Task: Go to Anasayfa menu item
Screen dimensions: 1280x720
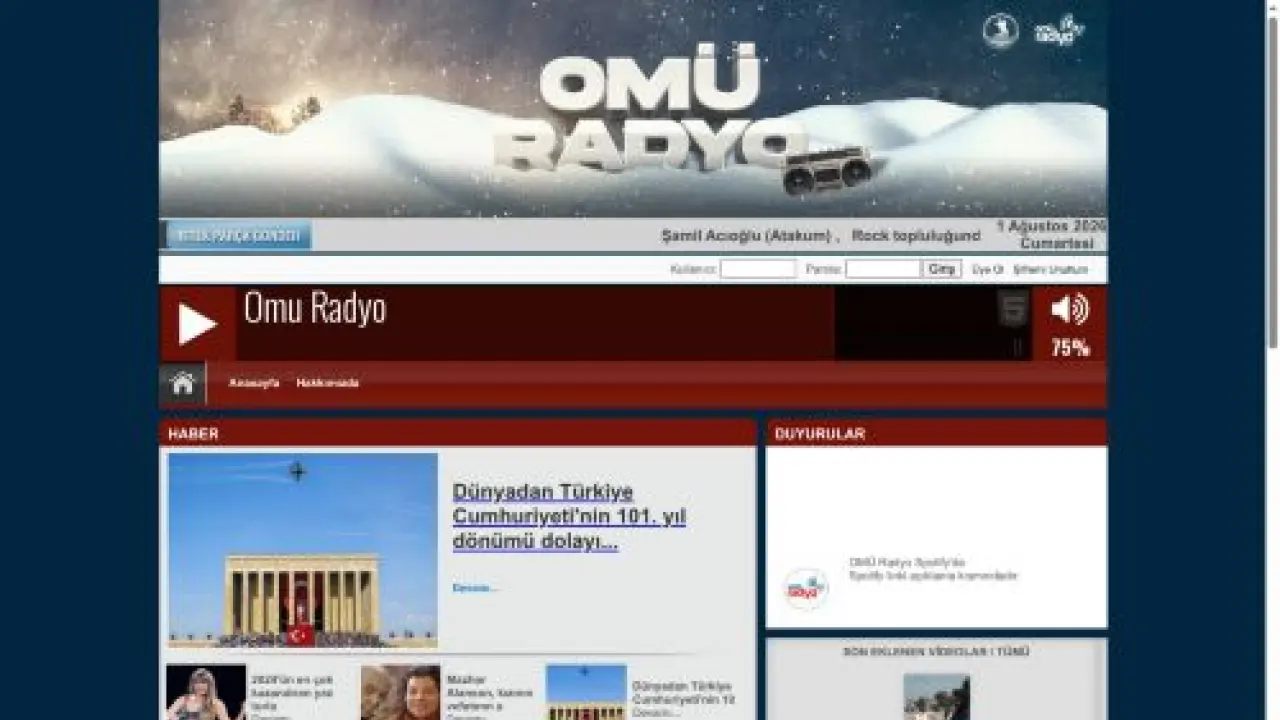Action: tap(254, 383)
